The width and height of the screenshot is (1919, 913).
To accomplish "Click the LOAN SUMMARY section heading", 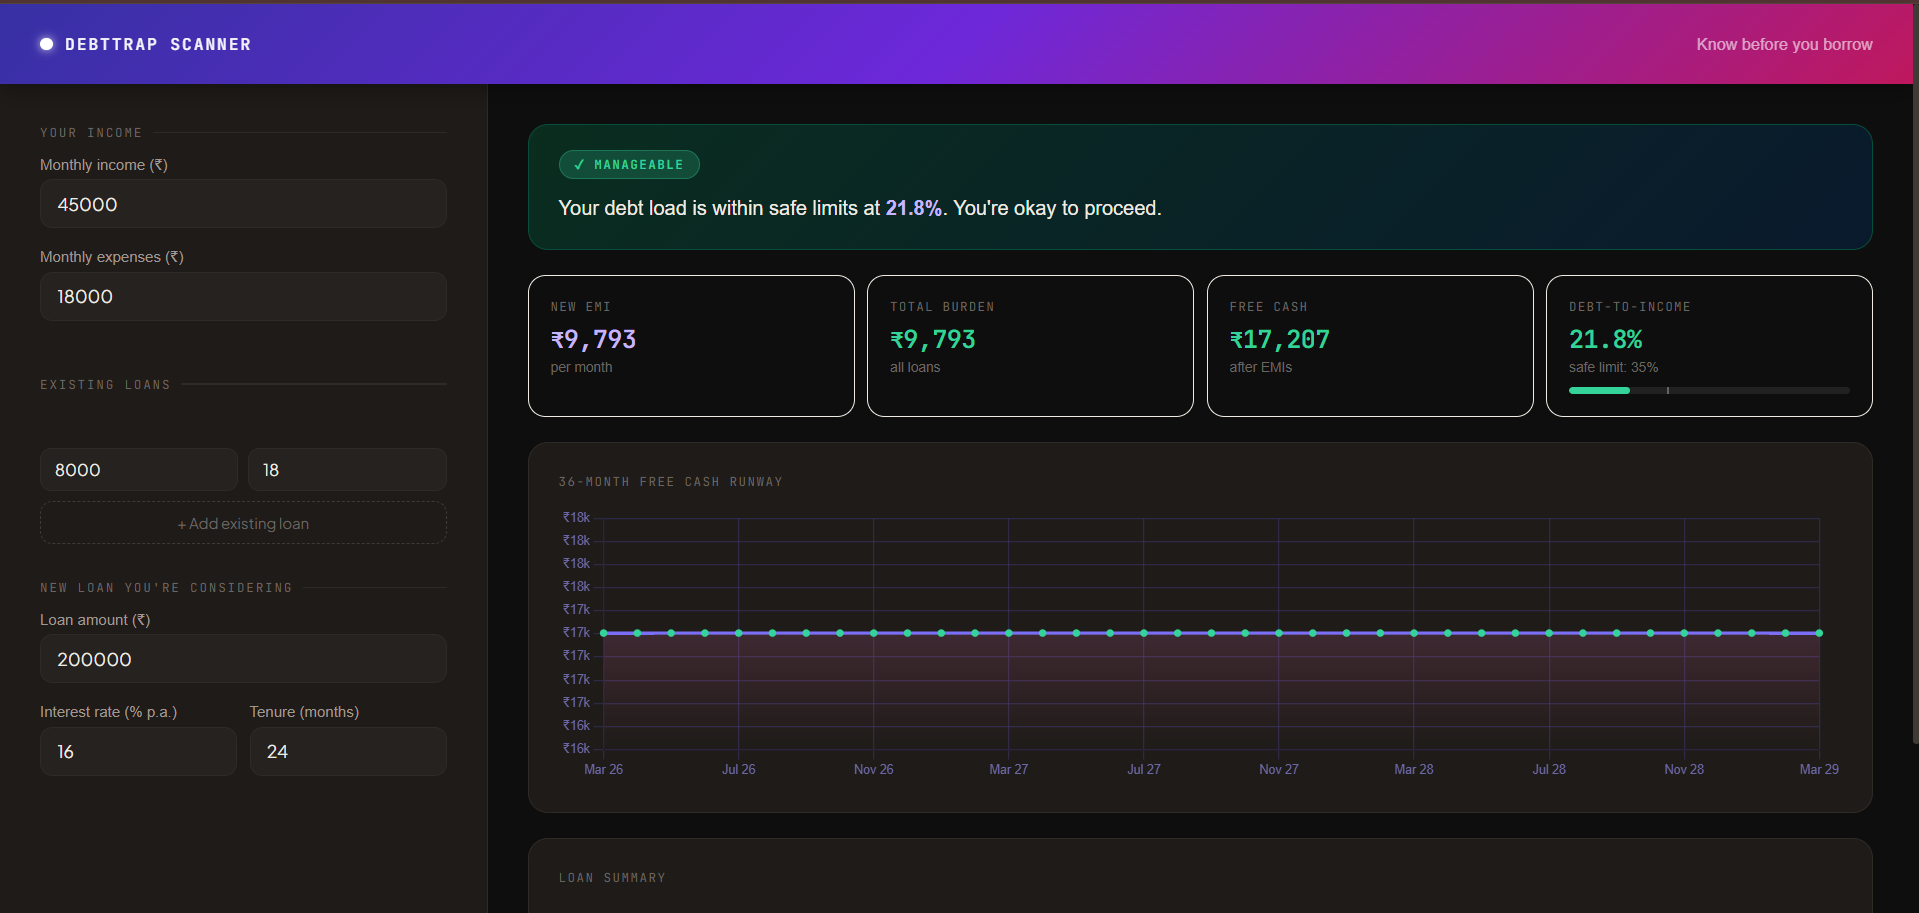I will 612,878.
